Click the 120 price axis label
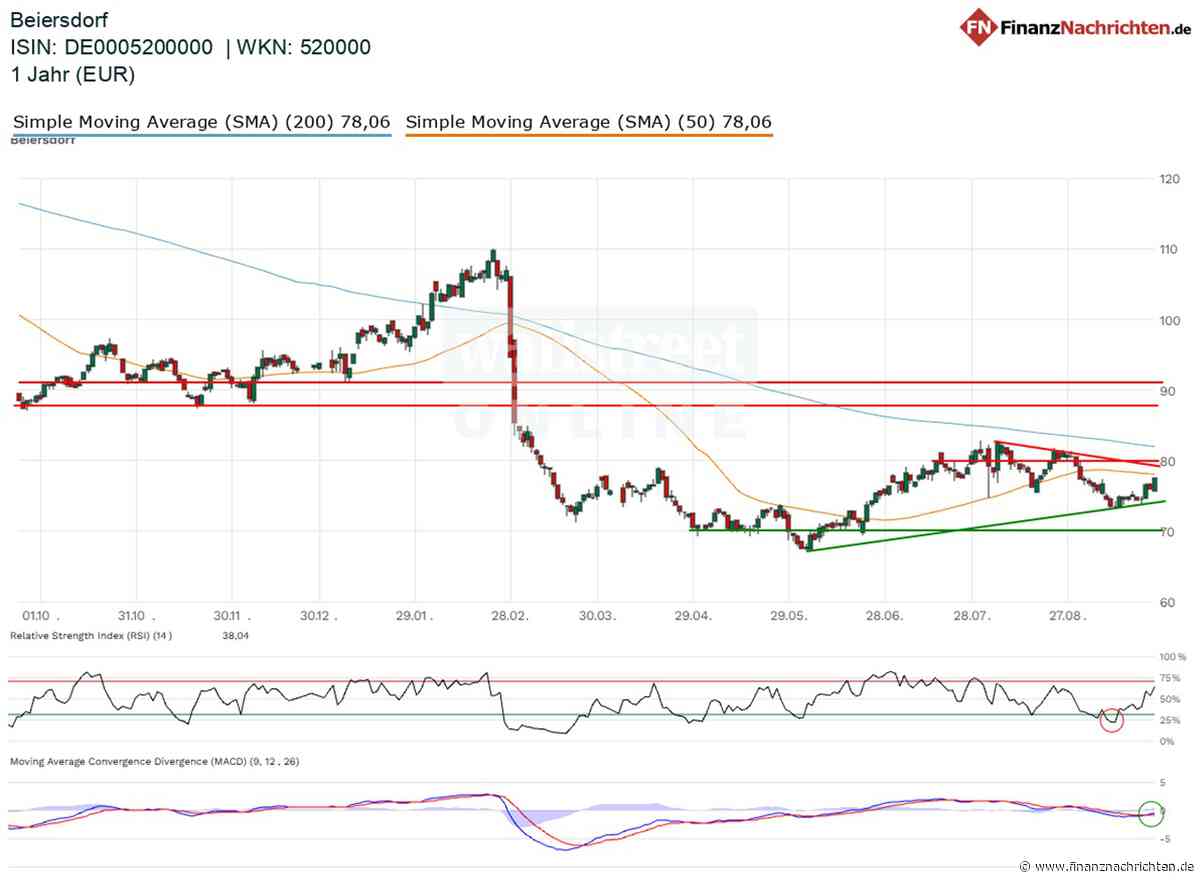 (1168, 179)
